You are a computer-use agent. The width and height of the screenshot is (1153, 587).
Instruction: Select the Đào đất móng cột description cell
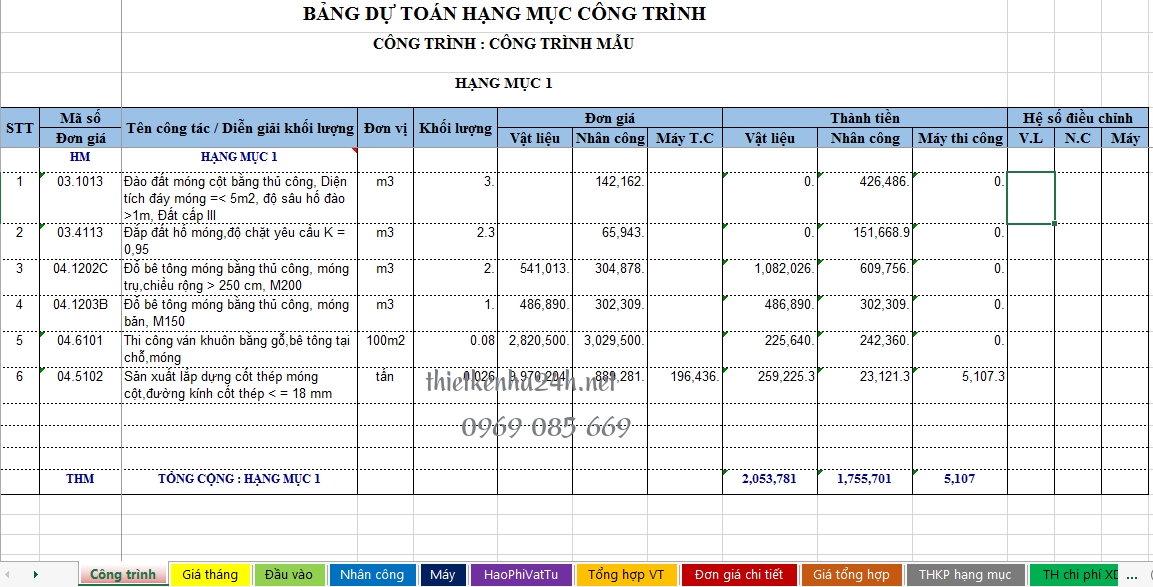click(x=240, y=198)
